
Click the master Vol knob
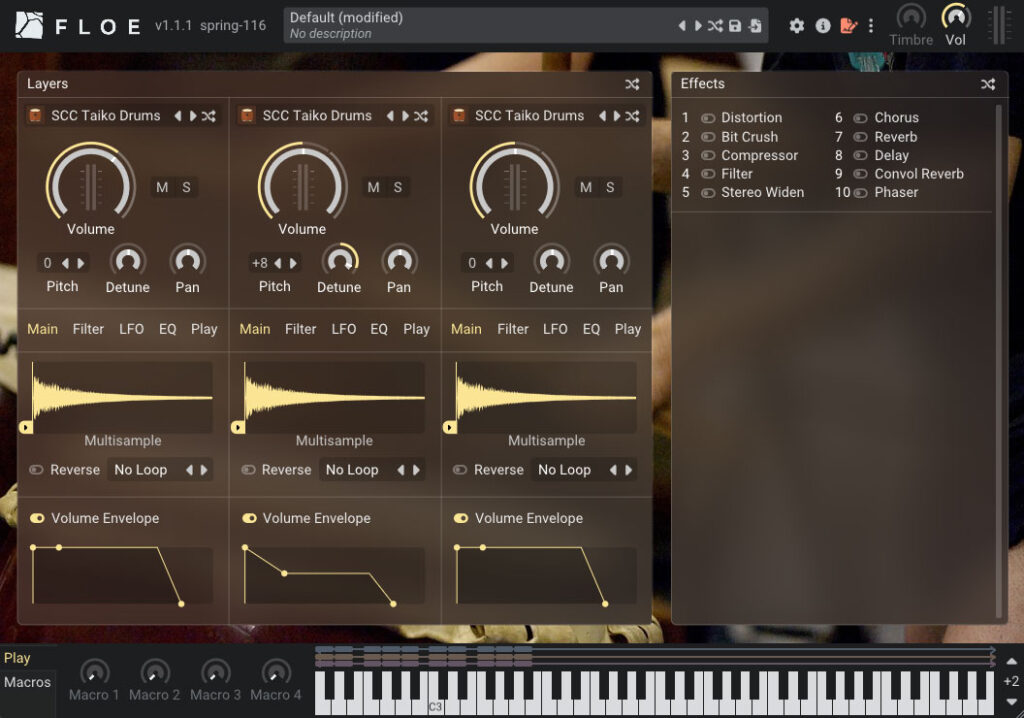(956, 18)
